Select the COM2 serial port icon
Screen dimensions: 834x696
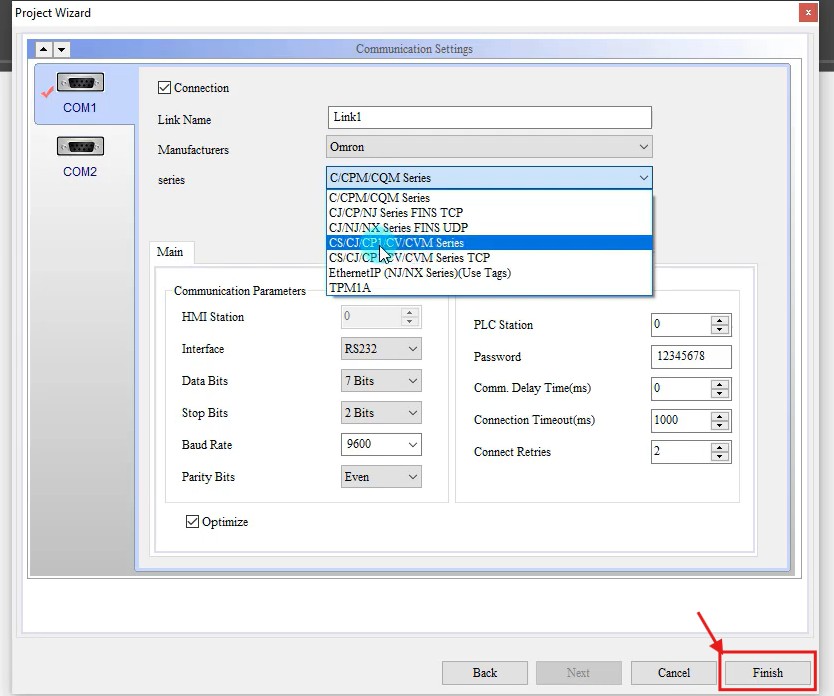point(80,146)
